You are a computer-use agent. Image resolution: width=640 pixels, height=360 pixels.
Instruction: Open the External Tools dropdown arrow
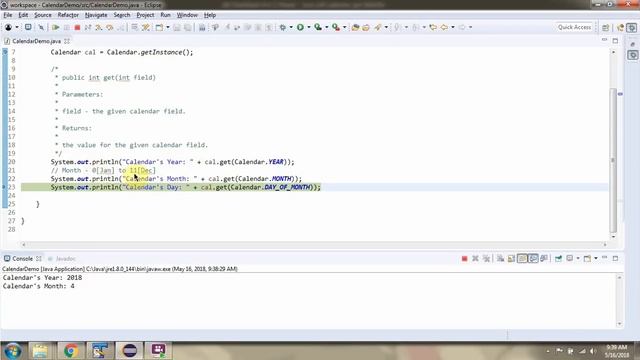pos(345,27)
